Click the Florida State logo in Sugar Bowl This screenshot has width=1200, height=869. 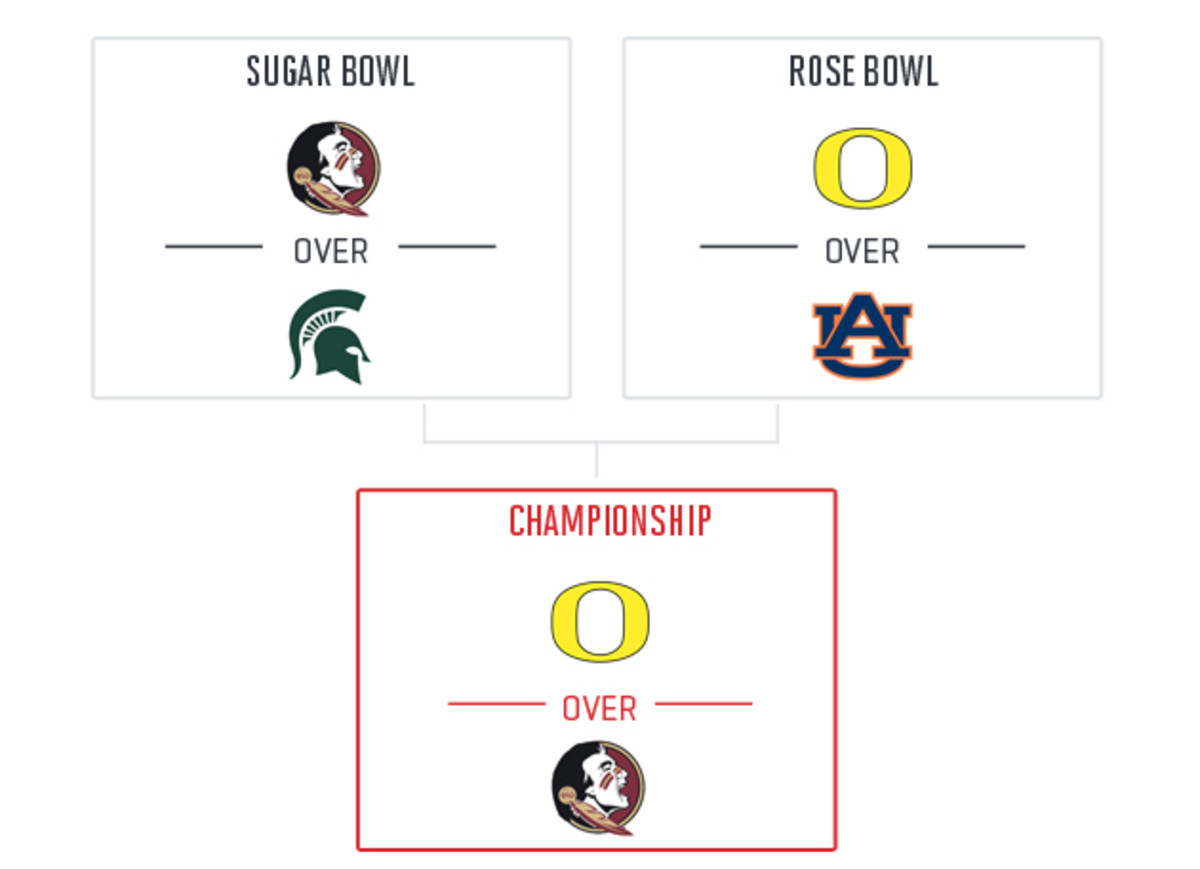[x=332, y=169]
